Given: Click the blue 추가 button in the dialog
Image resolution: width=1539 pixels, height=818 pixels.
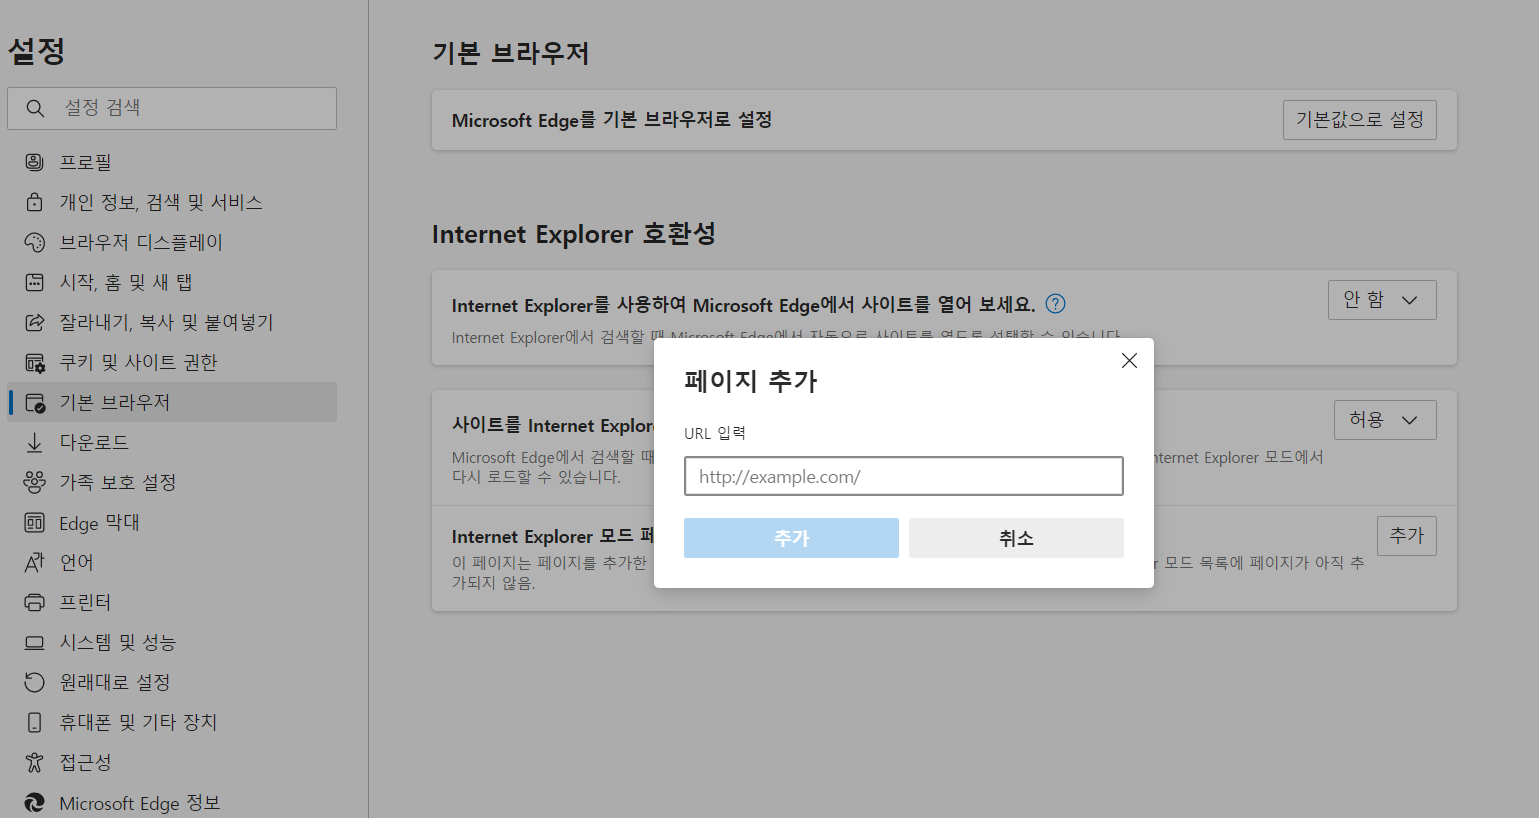Looking at the screenshot, I should click(x=791, y=538).
